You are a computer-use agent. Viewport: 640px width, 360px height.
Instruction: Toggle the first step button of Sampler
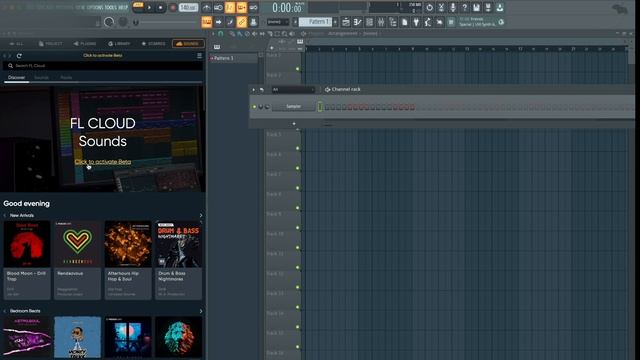click(x=327, y=107)
